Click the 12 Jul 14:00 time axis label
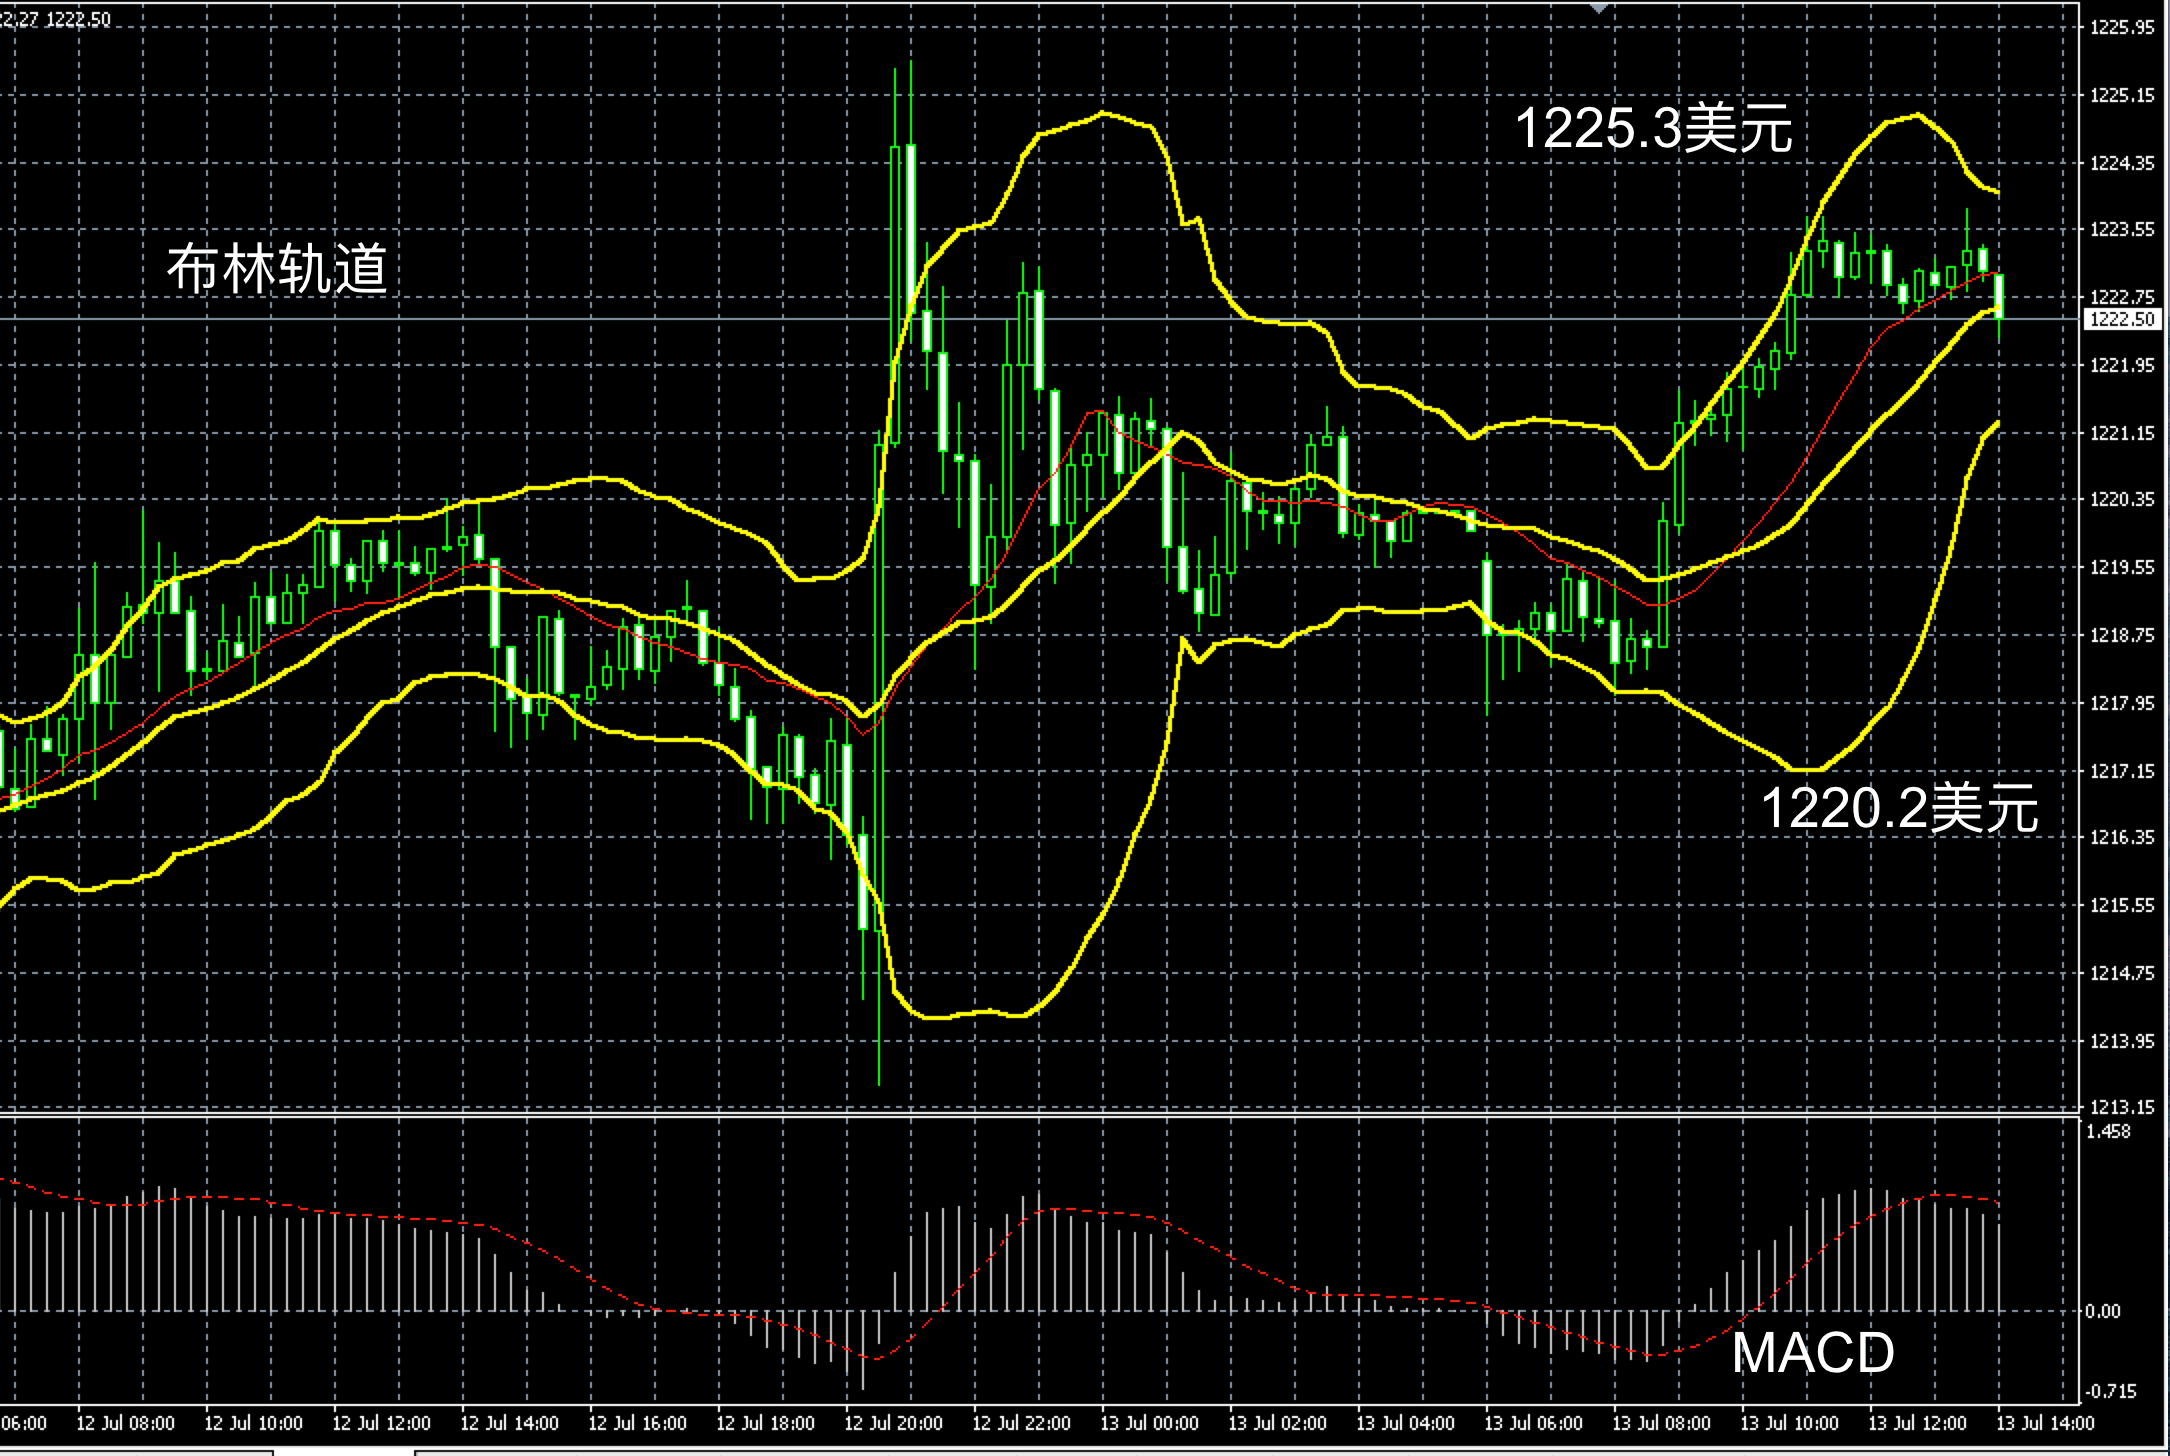This screenshot has width=2170, height=1456. [509, 1423]
